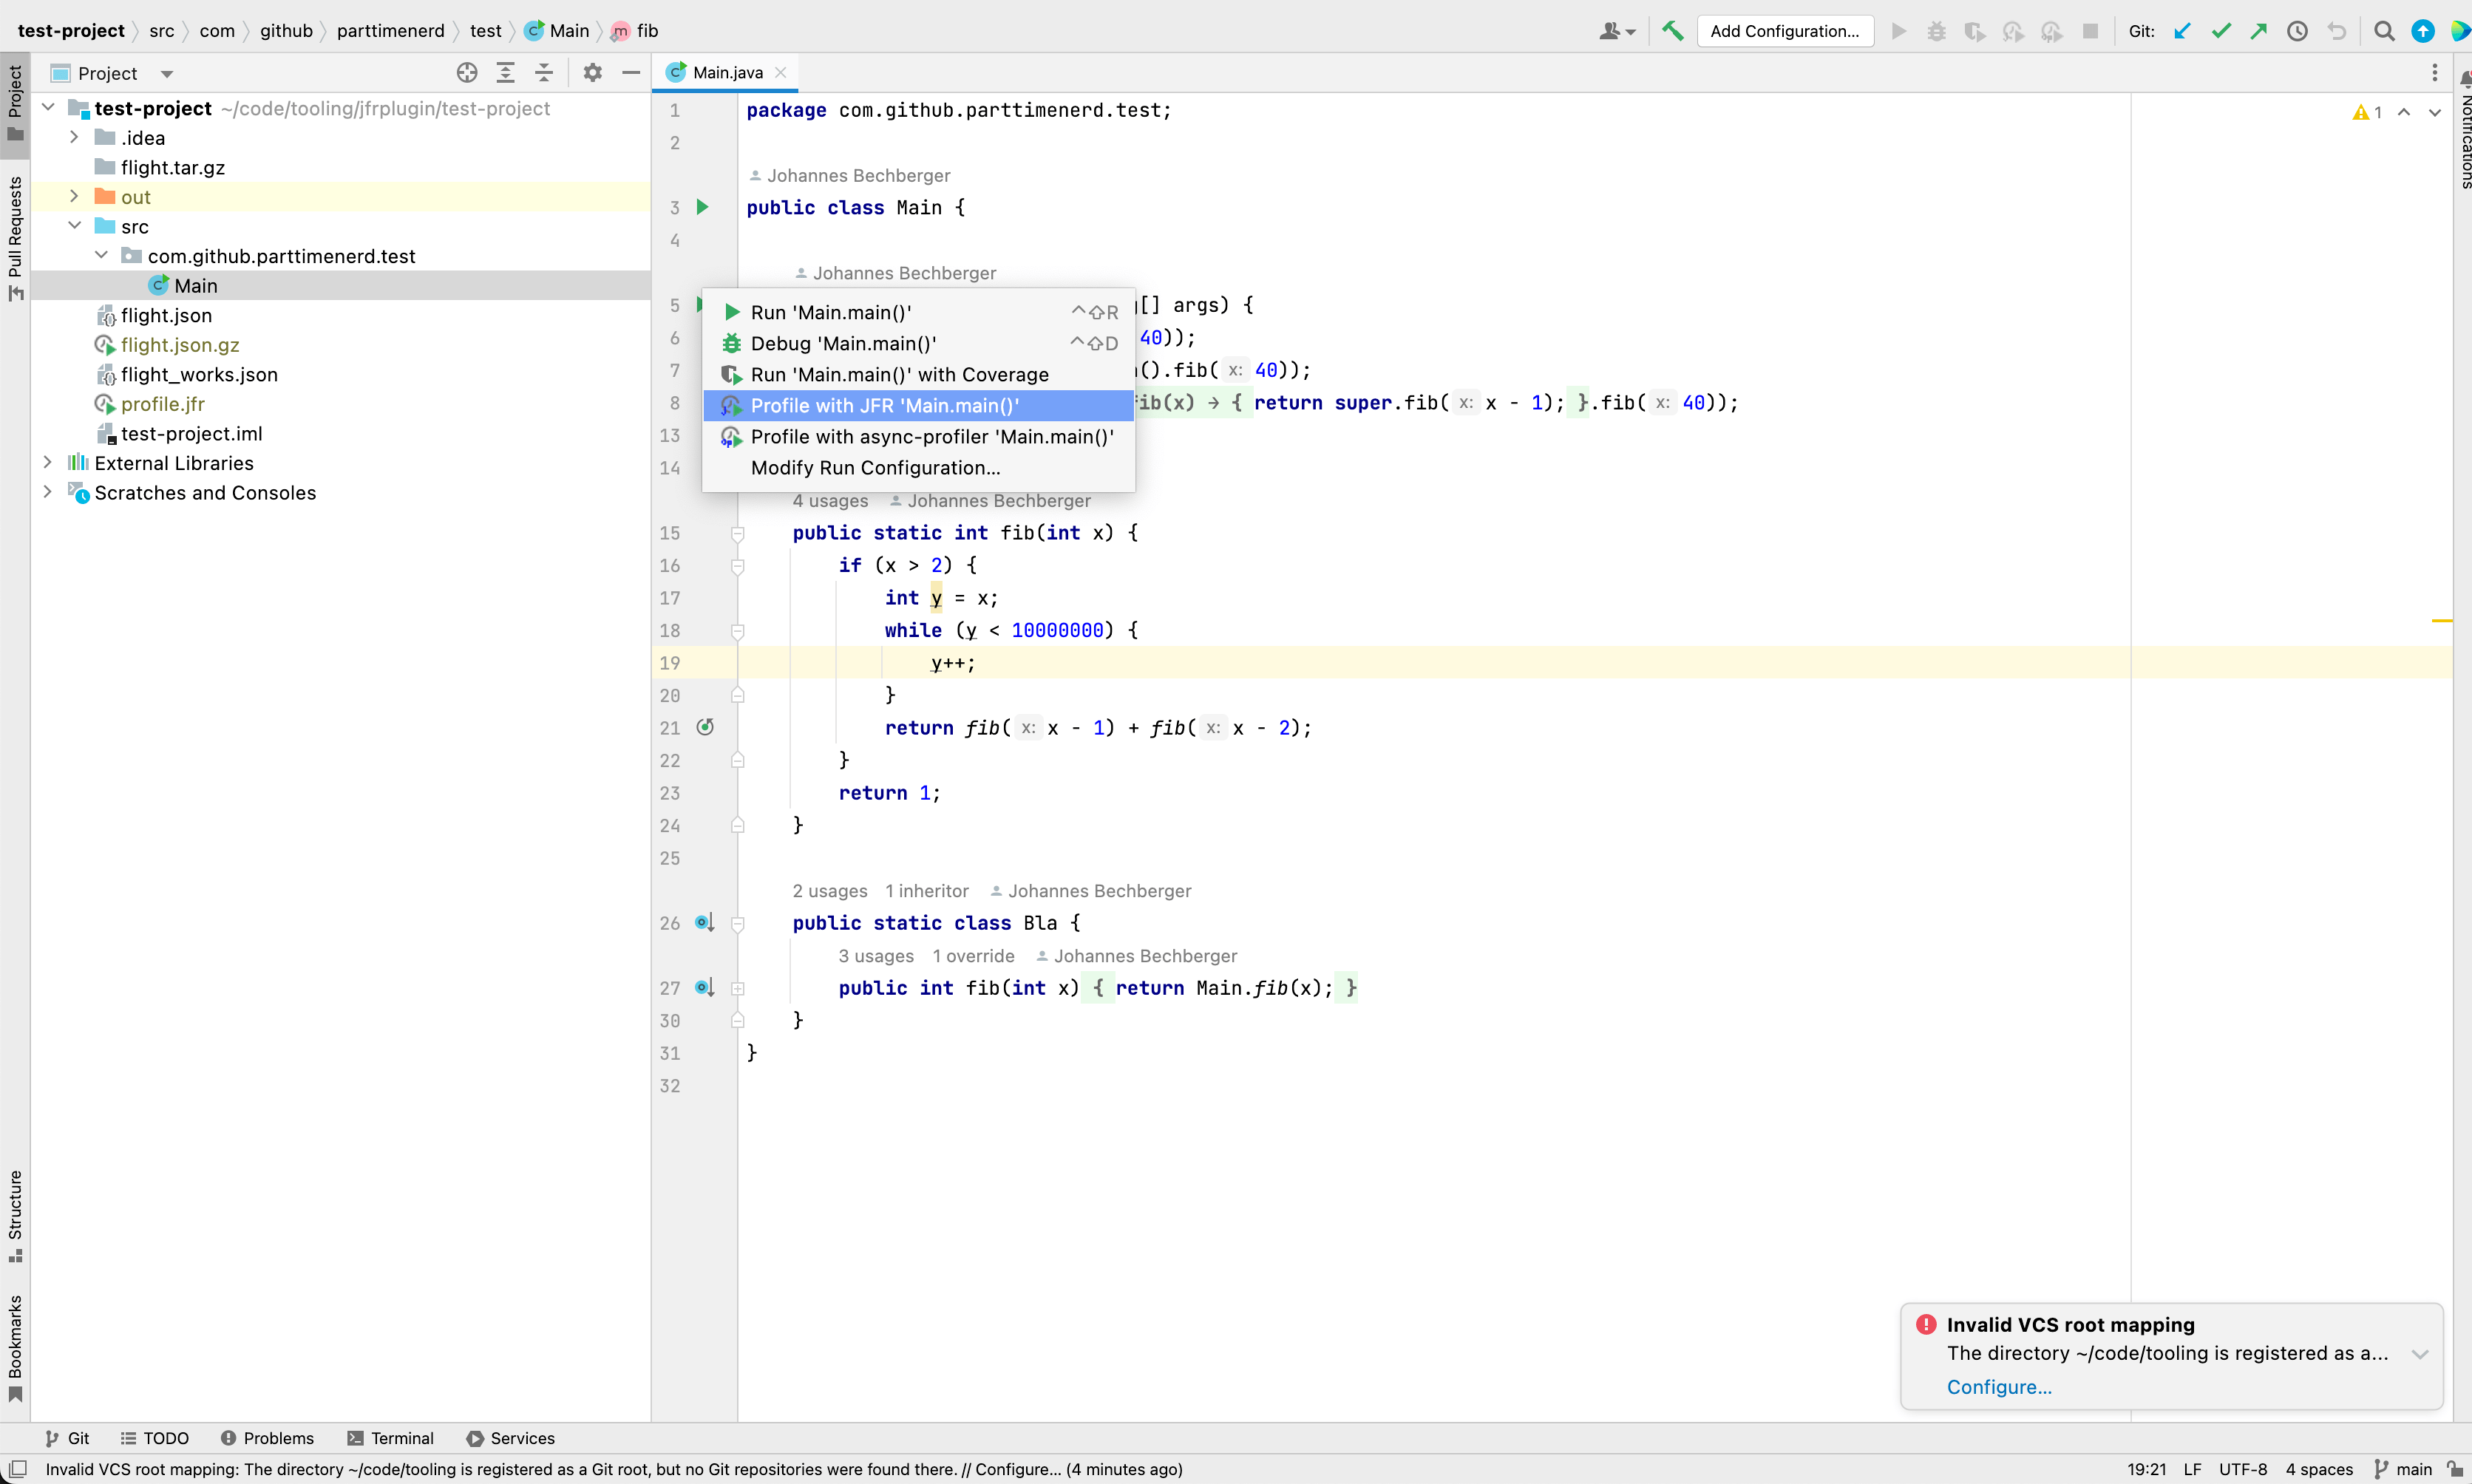The height and width of the screenshot is (1484, 2472).
Task: Expand the Invalid VCS root notification details
Action: click(x=2421, y=1353)
